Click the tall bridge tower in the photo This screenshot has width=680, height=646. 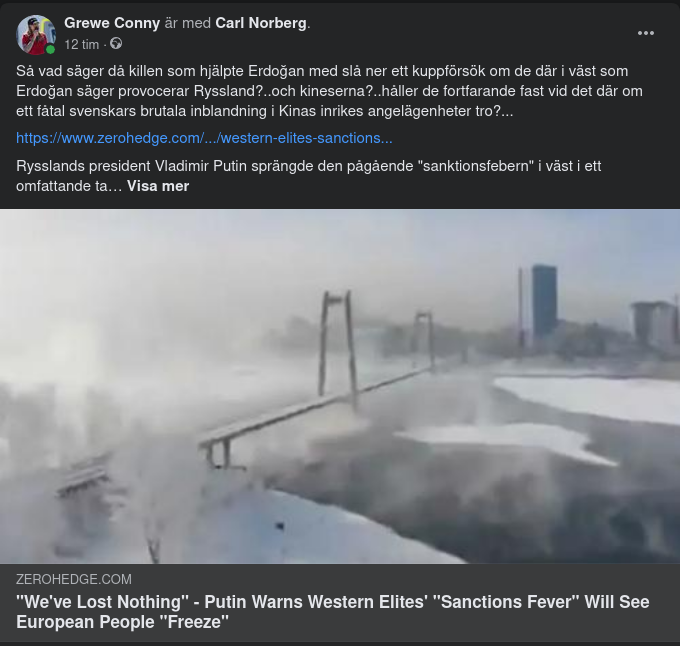[x=338, y=347]
